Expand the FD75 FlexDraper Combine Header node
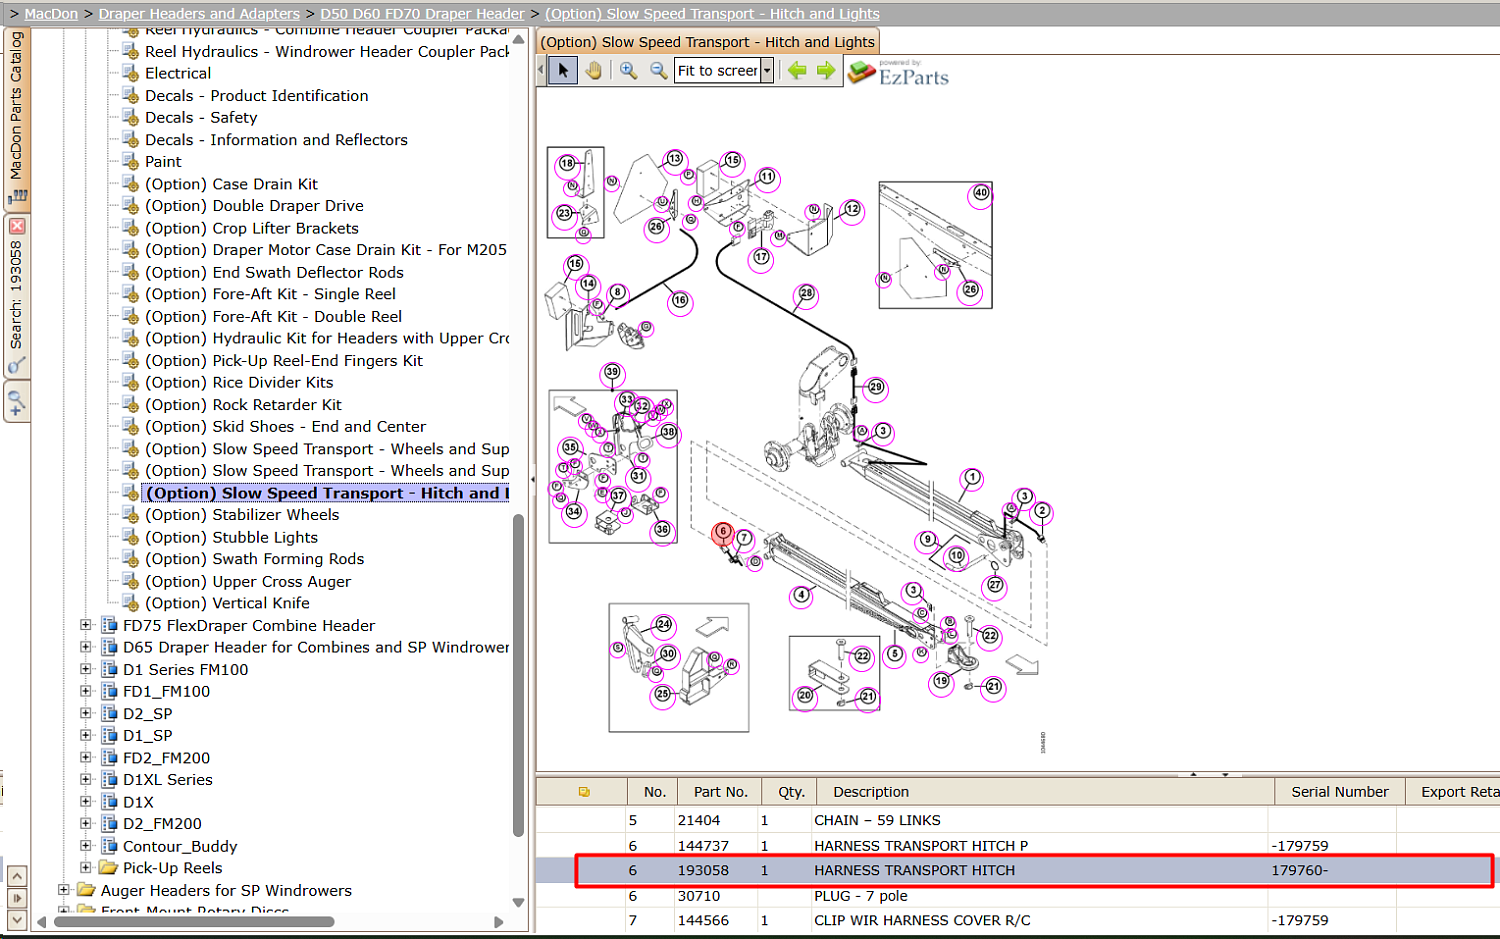This screenshot has width=1500, height=939. tap(86, 625)
